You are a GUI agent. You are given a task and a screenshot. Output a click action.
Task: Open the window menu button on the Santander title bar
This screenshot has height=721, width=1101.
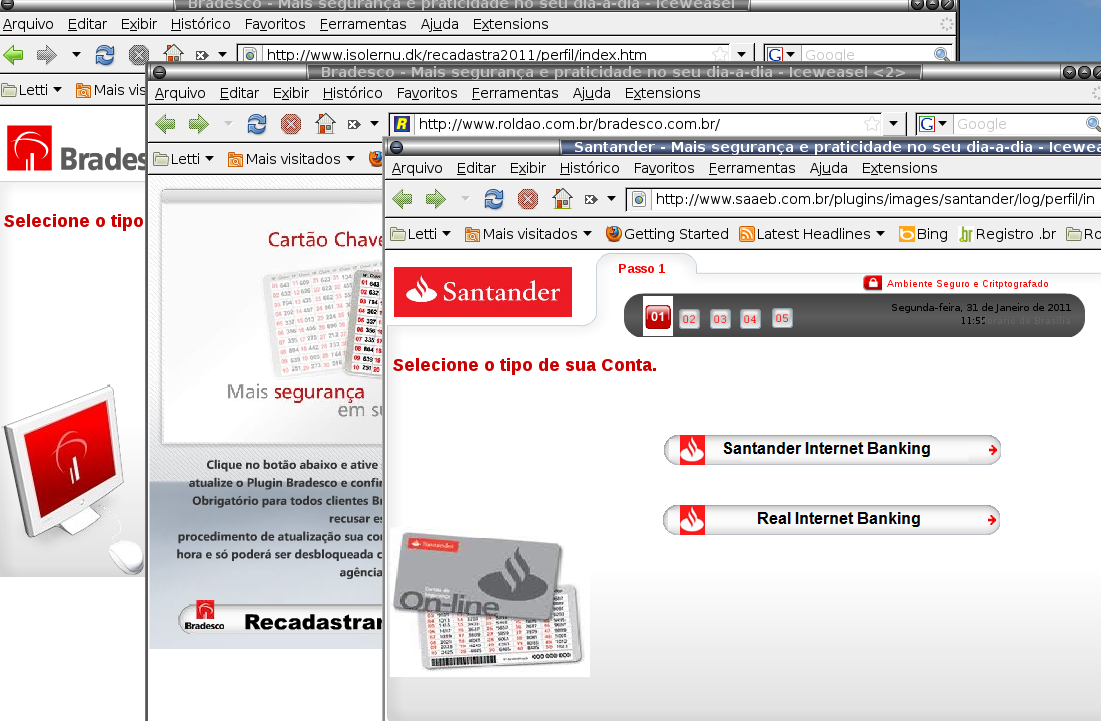pos(397,147)
